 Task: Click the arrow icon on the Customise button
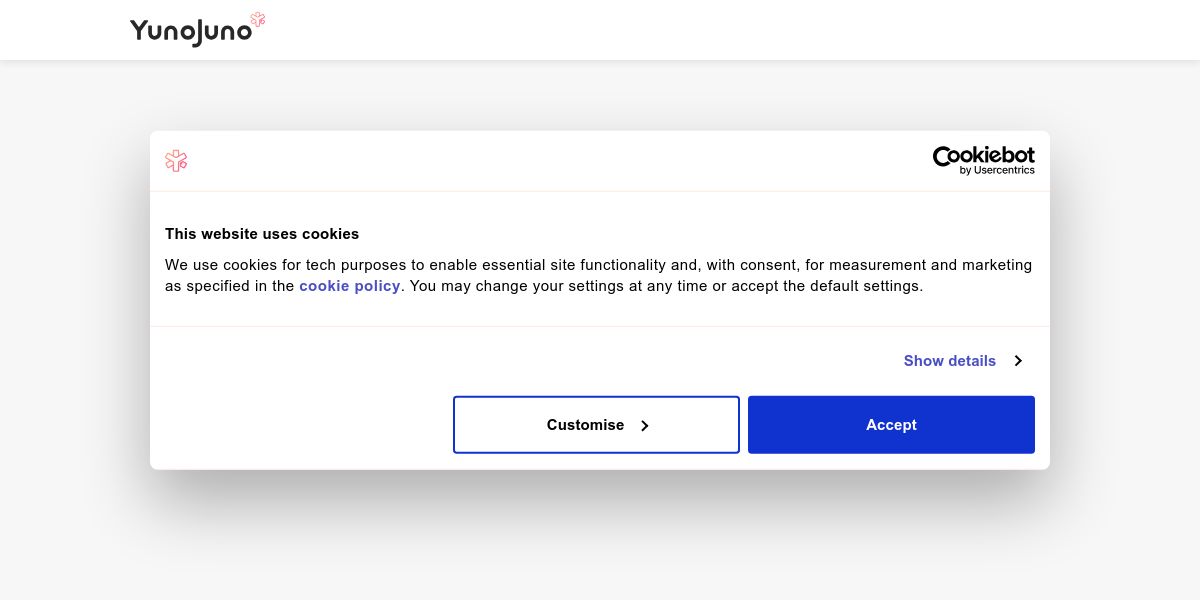(x=645, y=426)
